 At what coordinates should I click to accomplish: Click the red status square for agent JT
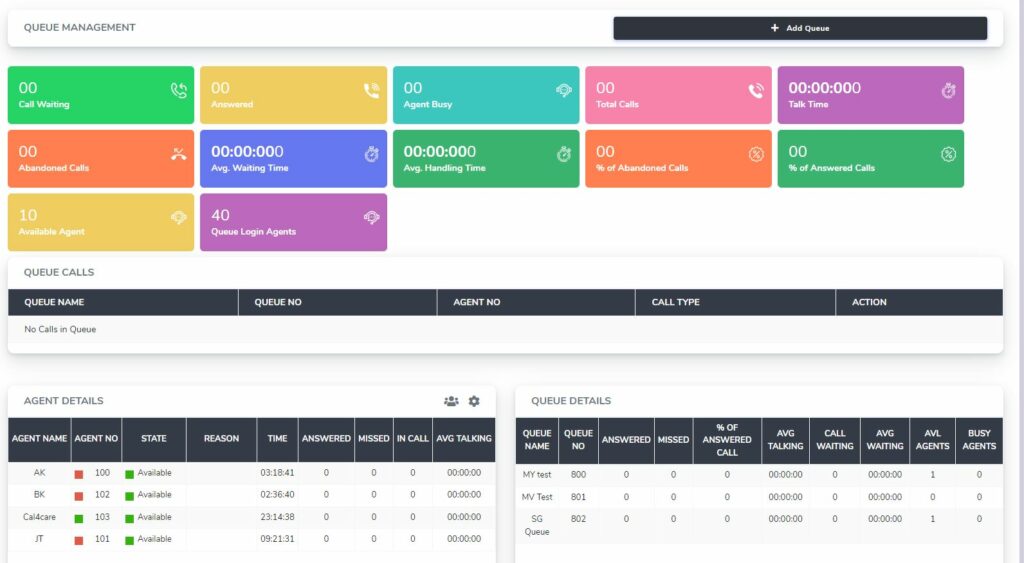(79, 541)
